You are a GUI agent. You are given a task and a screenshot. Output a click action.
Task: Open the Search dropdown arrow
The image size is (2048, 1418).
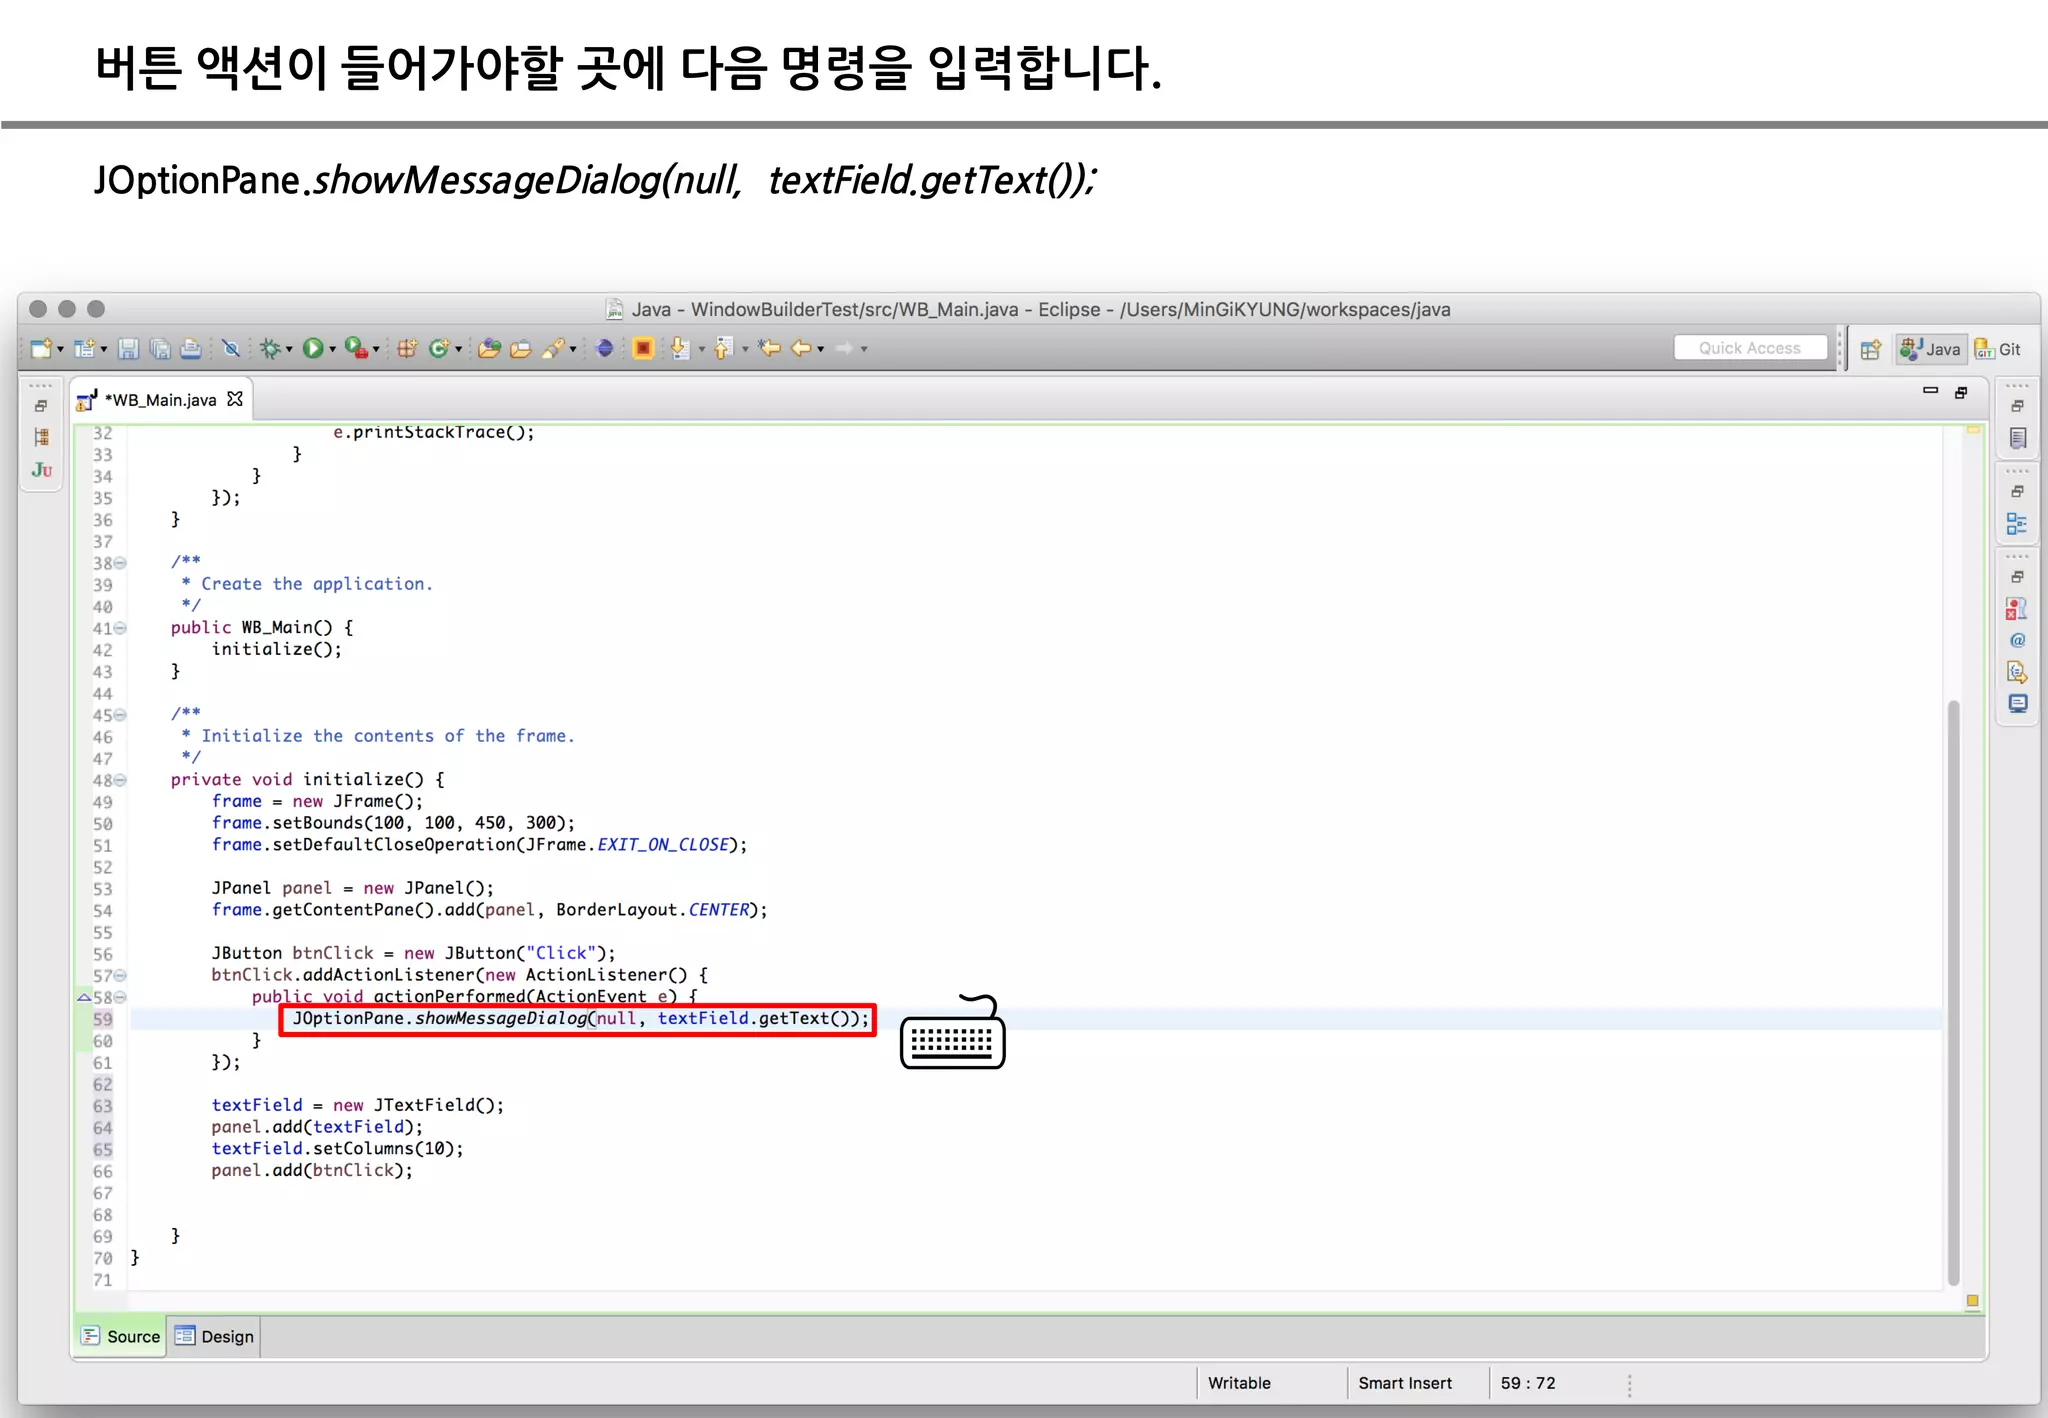(573, 349)
